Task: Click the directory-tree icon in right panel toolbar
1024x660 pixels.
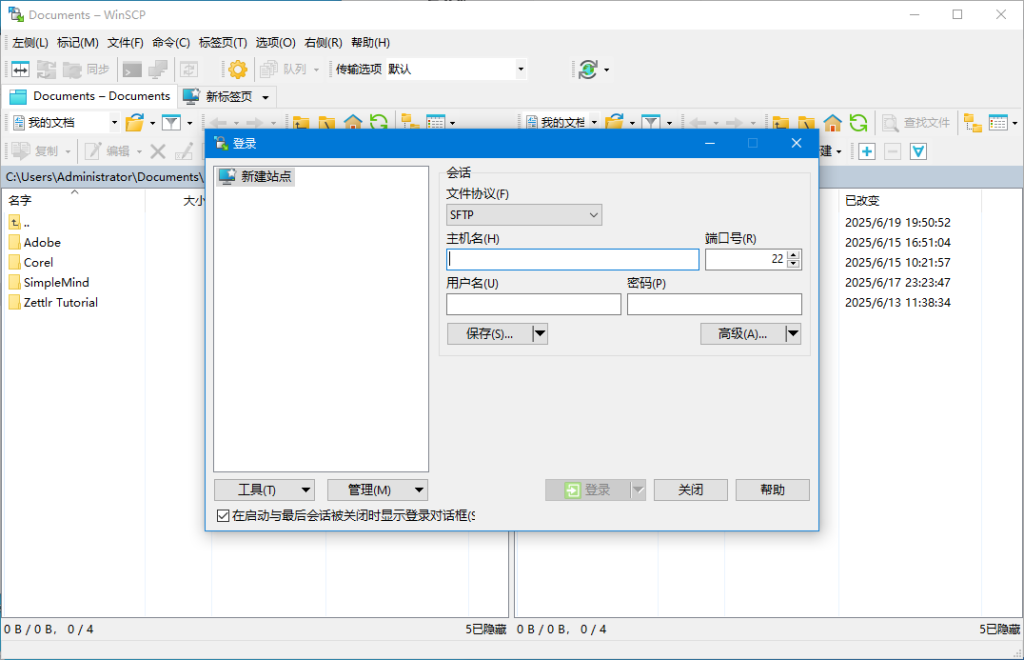Action: [973, 123]
